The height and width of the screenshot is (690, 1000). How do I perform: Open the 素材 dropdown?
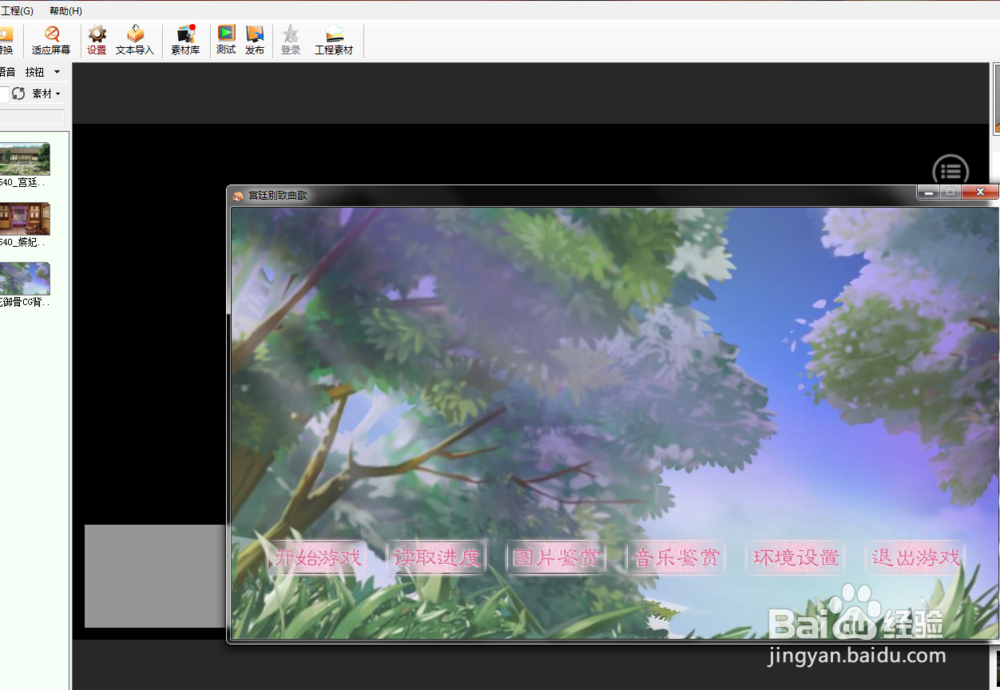46,94
